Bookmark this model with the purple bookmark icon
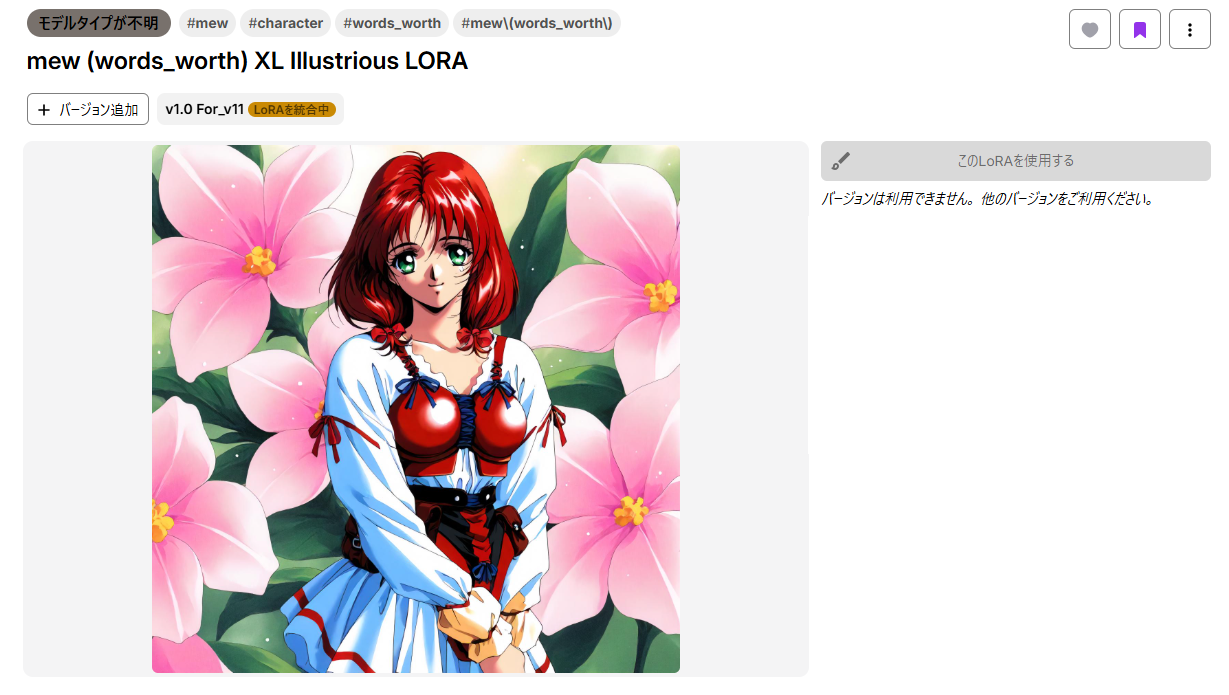The height and width of the screenshot is (695, 1229). [x=1140, y=30]
